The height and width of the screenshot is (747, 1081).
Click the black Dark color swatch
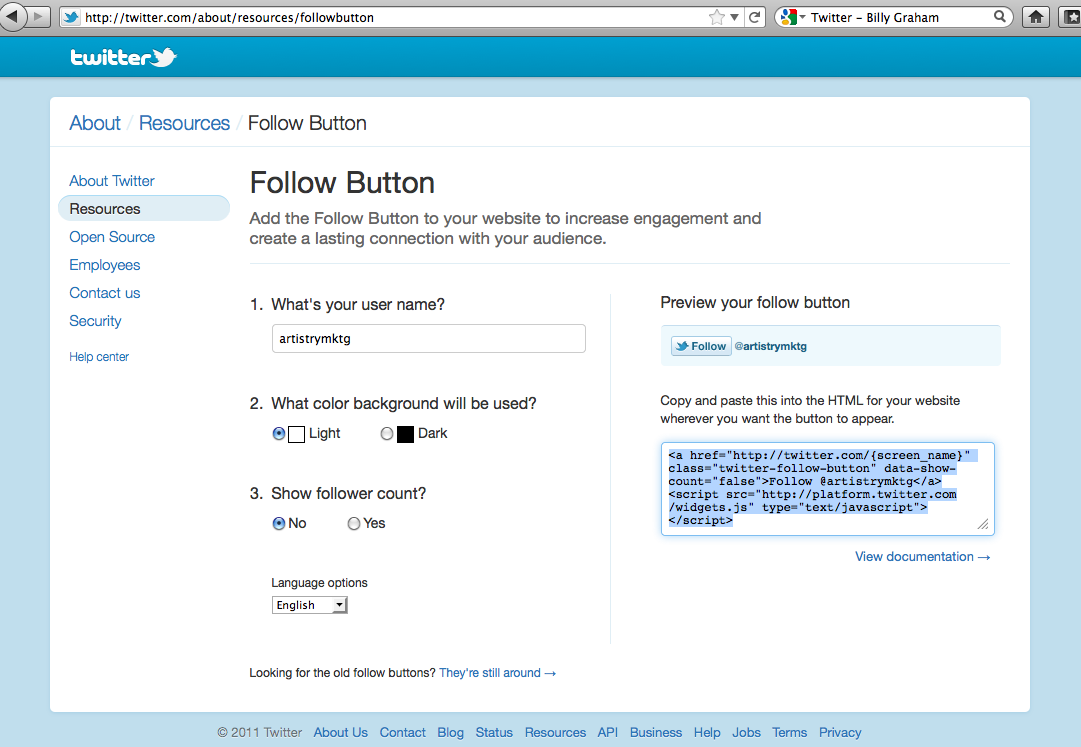click(405, 434)
